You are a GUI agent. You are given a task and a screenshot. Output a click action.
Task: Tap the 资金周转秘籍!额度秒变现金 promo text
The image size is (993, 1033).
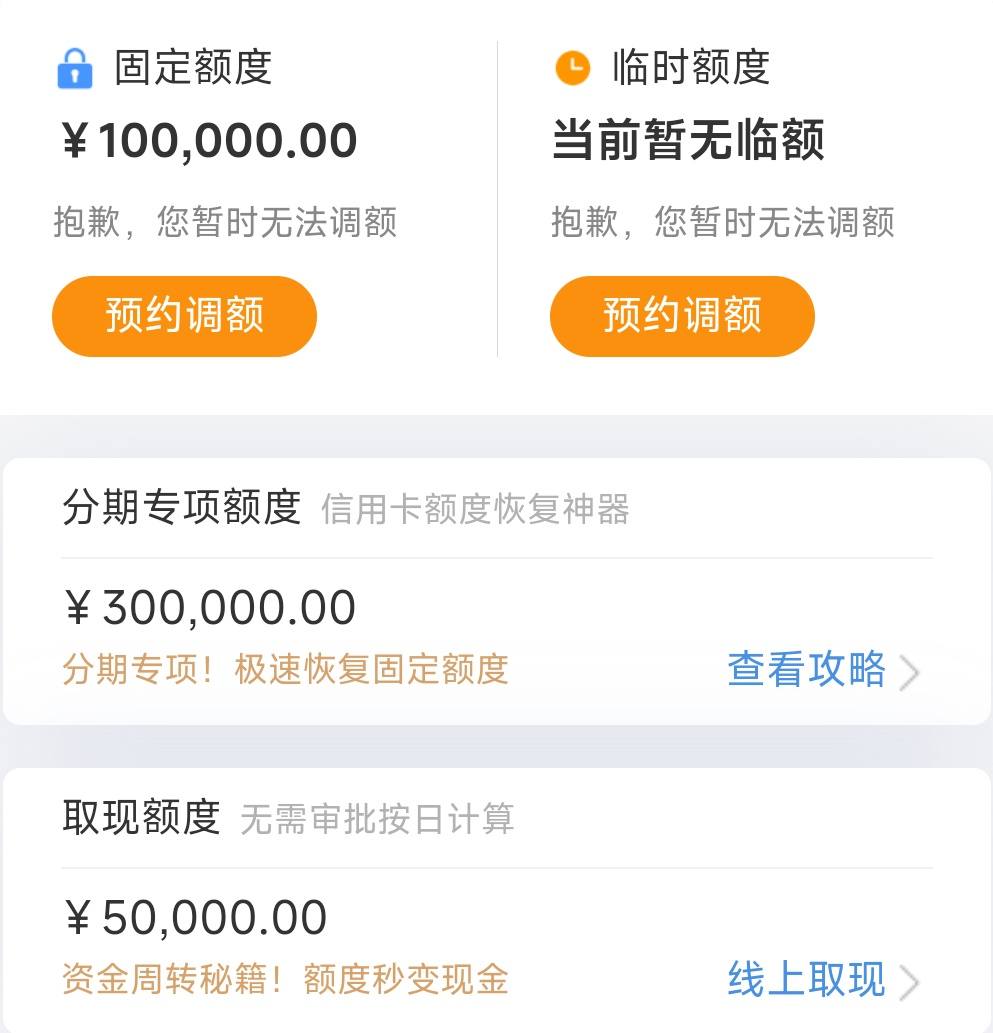click(x=285, y=980)
